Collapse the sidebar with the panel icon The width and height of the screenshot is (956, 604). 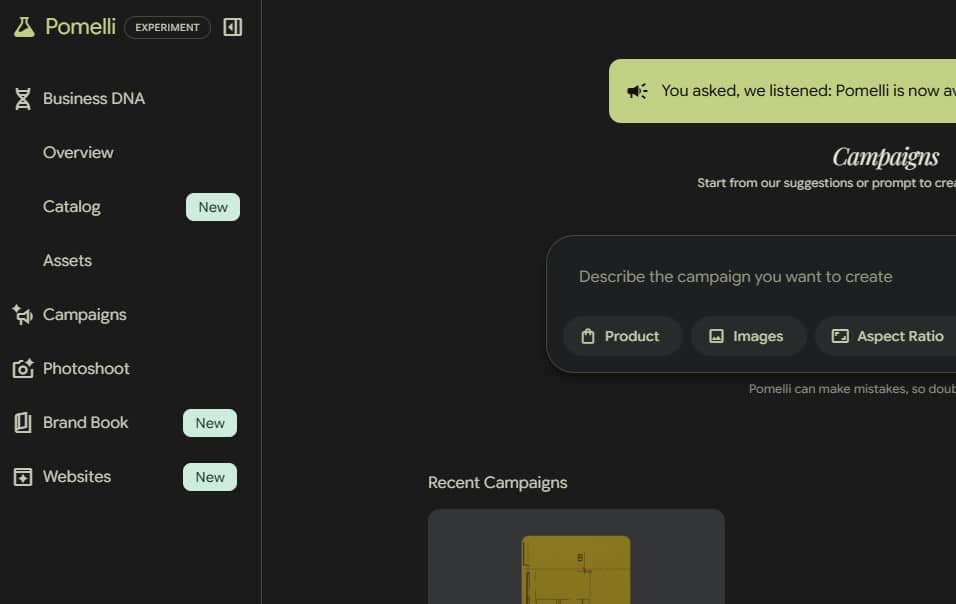pos(232,27)
